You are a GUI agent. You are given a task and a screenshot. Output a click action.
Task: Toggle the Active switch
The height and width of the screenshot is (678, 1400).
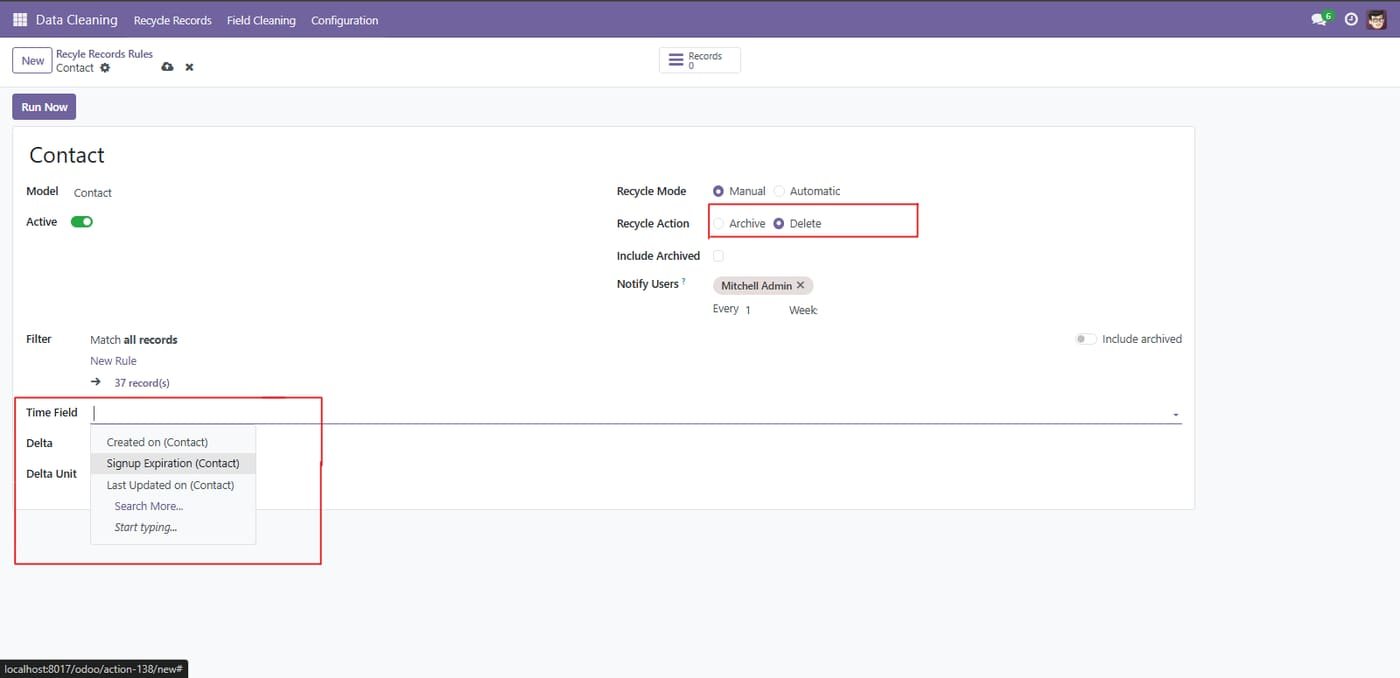click(x=82, y=222)
